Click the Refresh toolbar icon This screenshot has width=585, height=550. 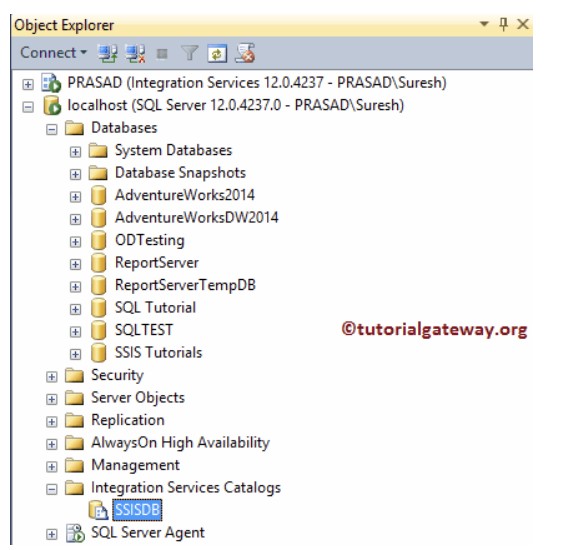point(217,53)
